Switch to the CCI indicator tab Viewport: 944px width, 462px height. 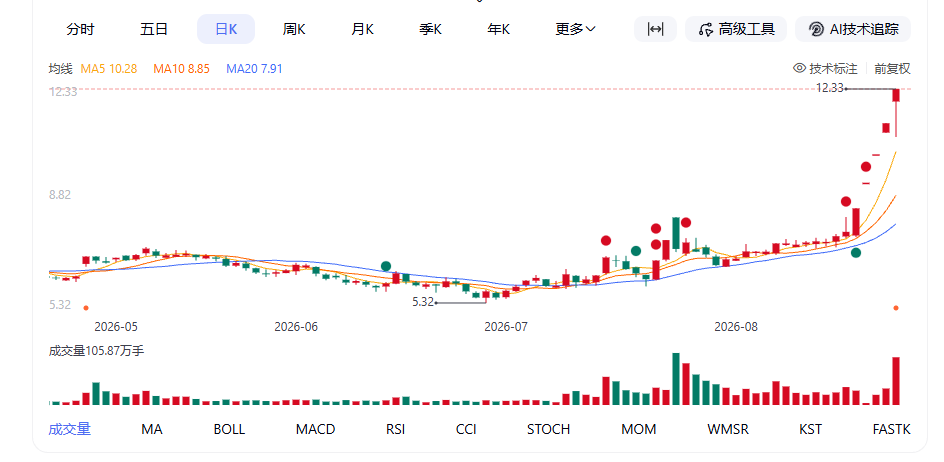pos(466,429)
